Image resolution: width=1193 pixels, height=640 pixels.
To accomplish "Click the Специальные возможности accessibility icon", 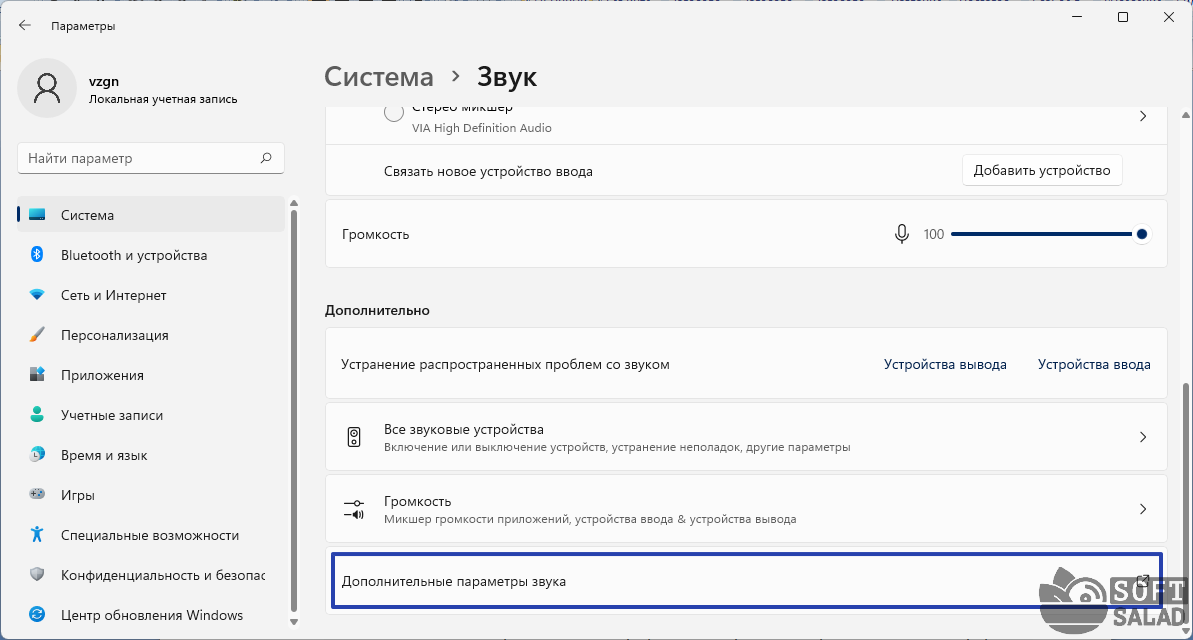I will click(37, 535).
